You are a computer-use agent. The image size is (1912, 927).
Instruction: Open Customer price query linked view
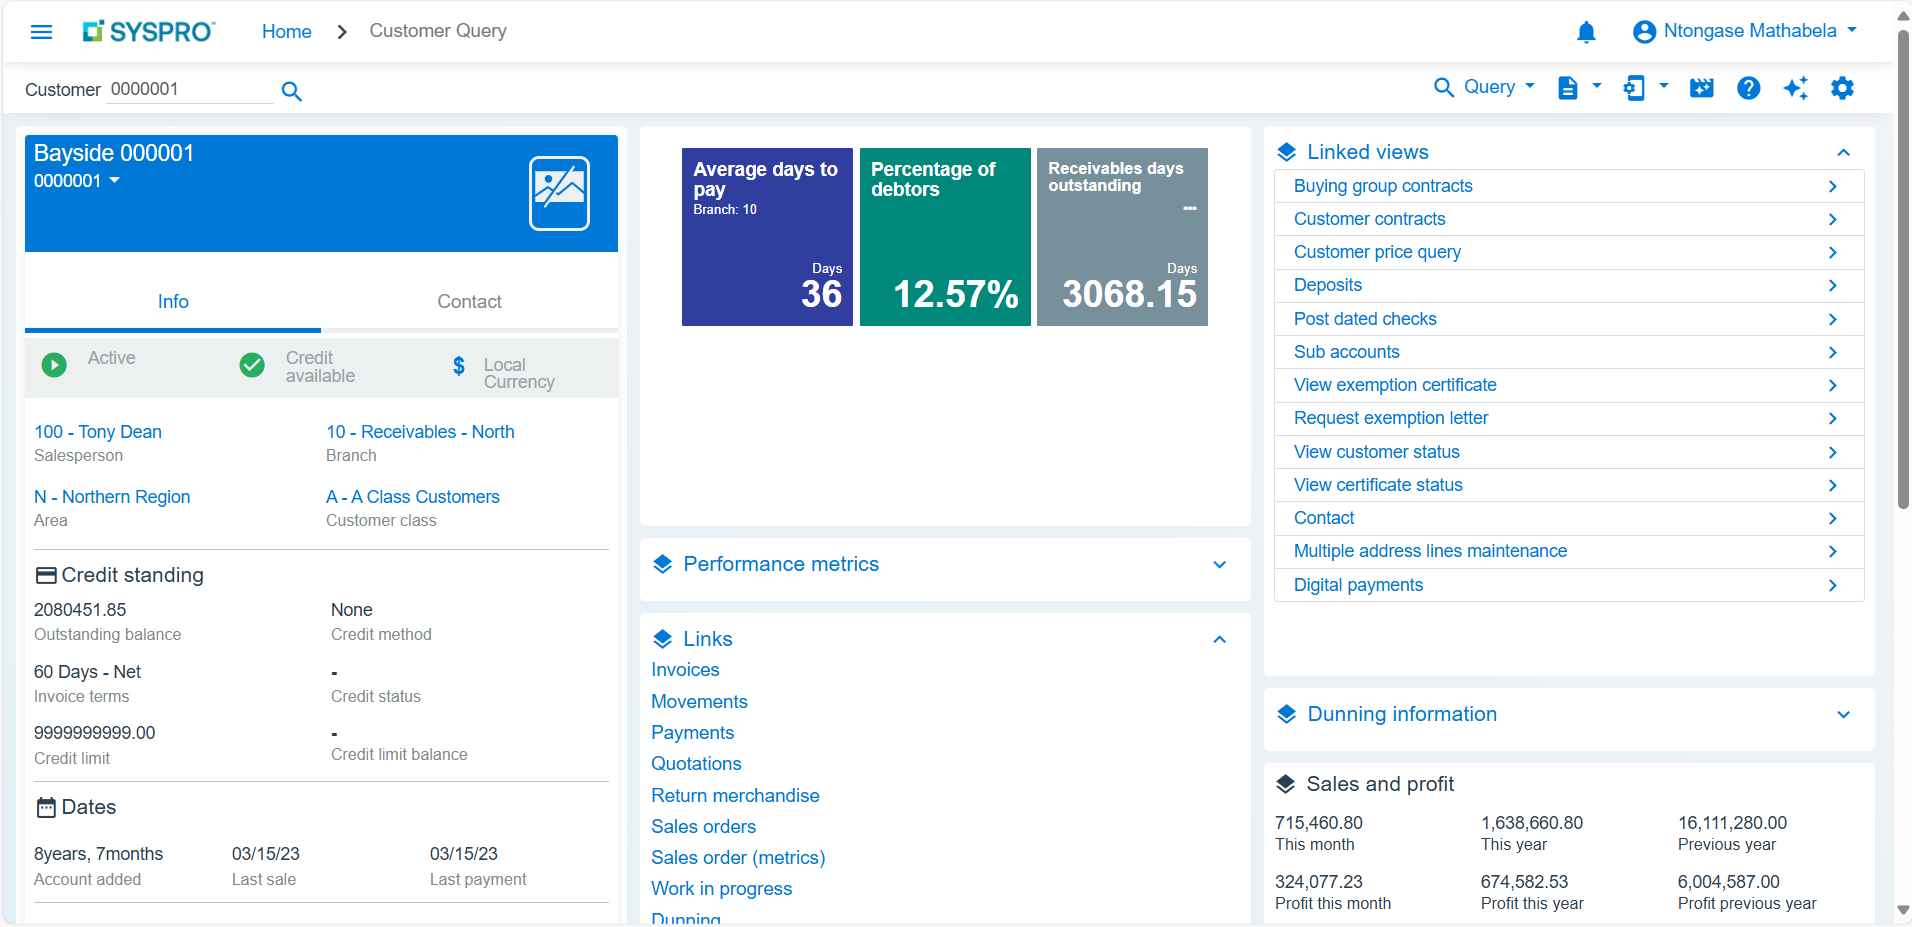pyautogui.click(x=1377, y=252)
